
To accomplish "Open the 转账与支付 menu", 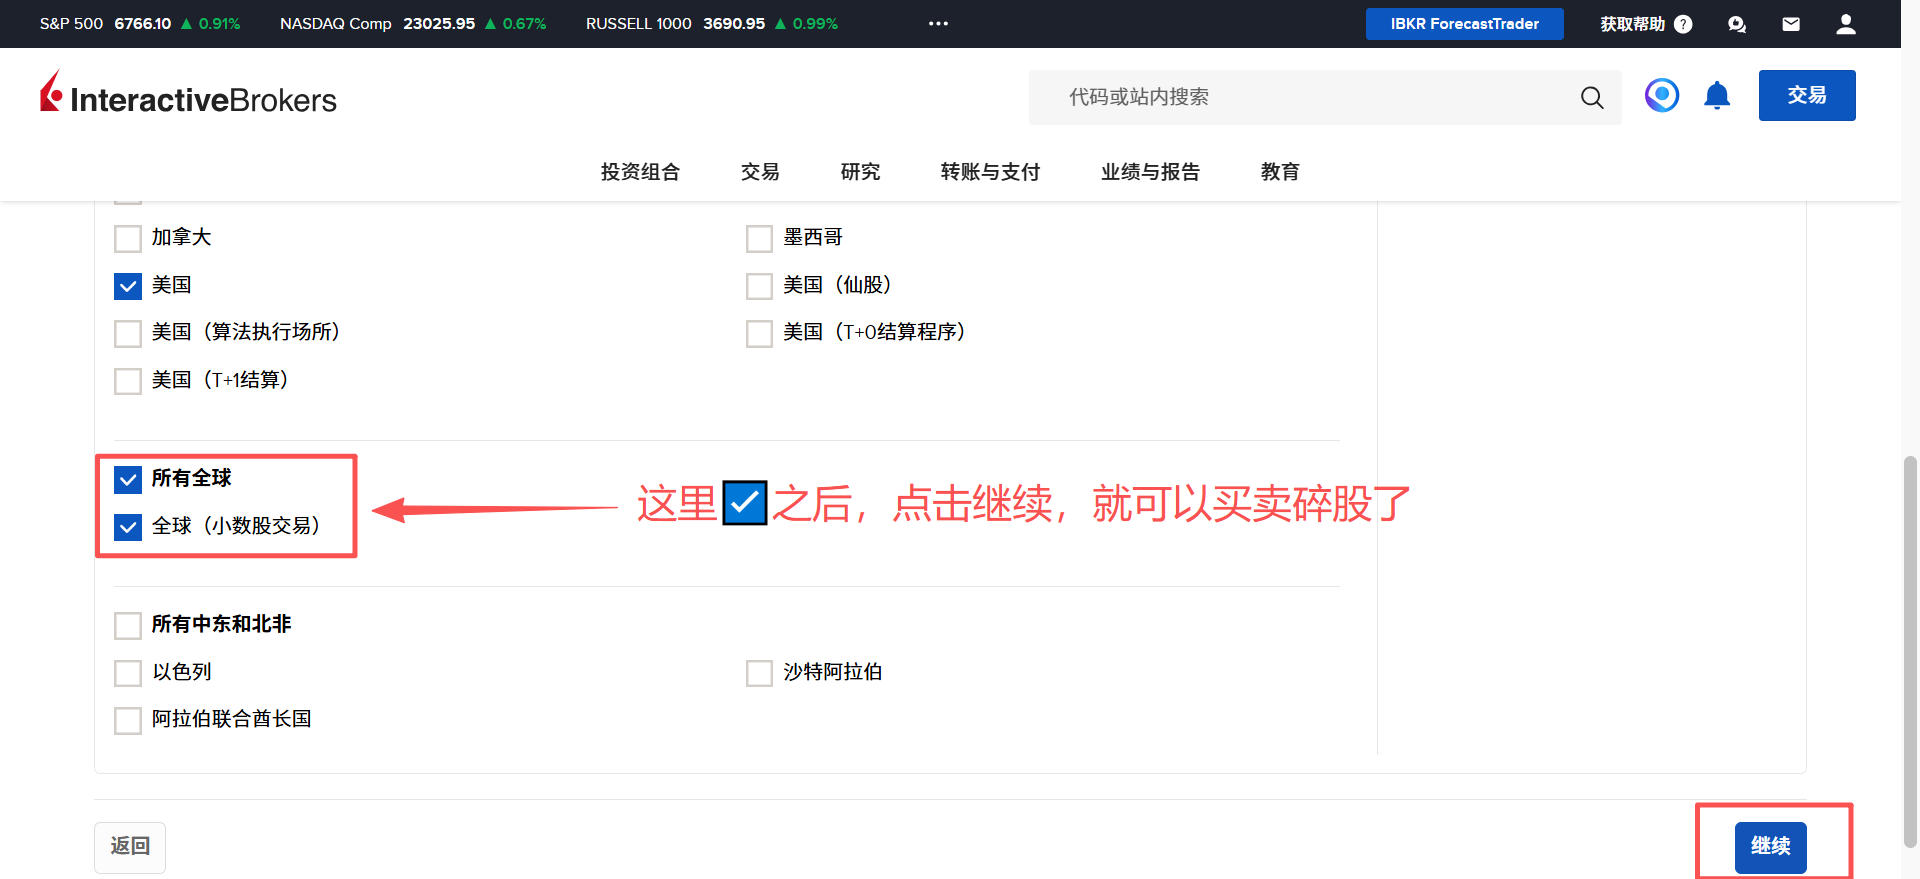I will (990, 172).
